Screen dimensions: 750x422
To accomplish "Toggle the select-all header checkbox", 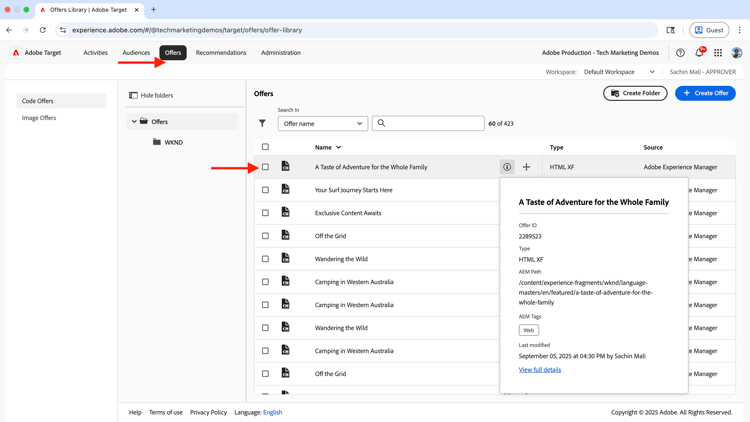I will point(265,147).
